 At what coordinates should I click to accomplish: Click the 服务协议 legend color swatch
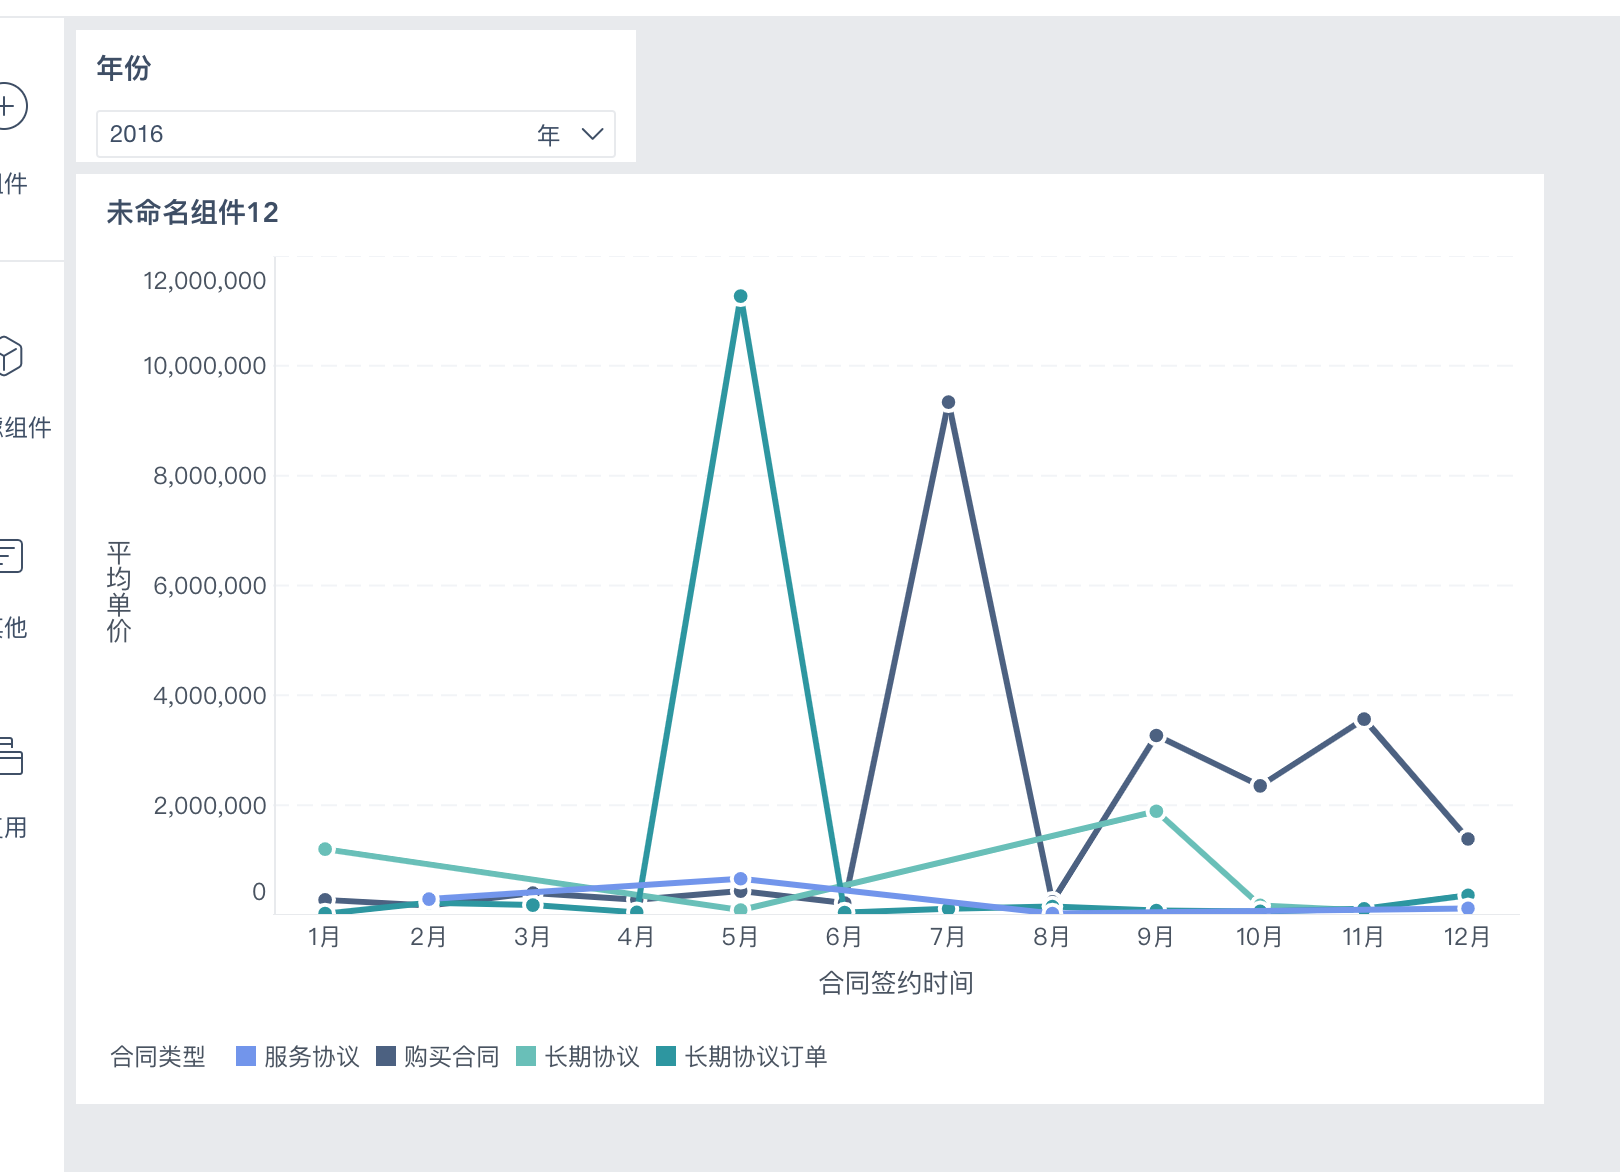(246, 1056)
